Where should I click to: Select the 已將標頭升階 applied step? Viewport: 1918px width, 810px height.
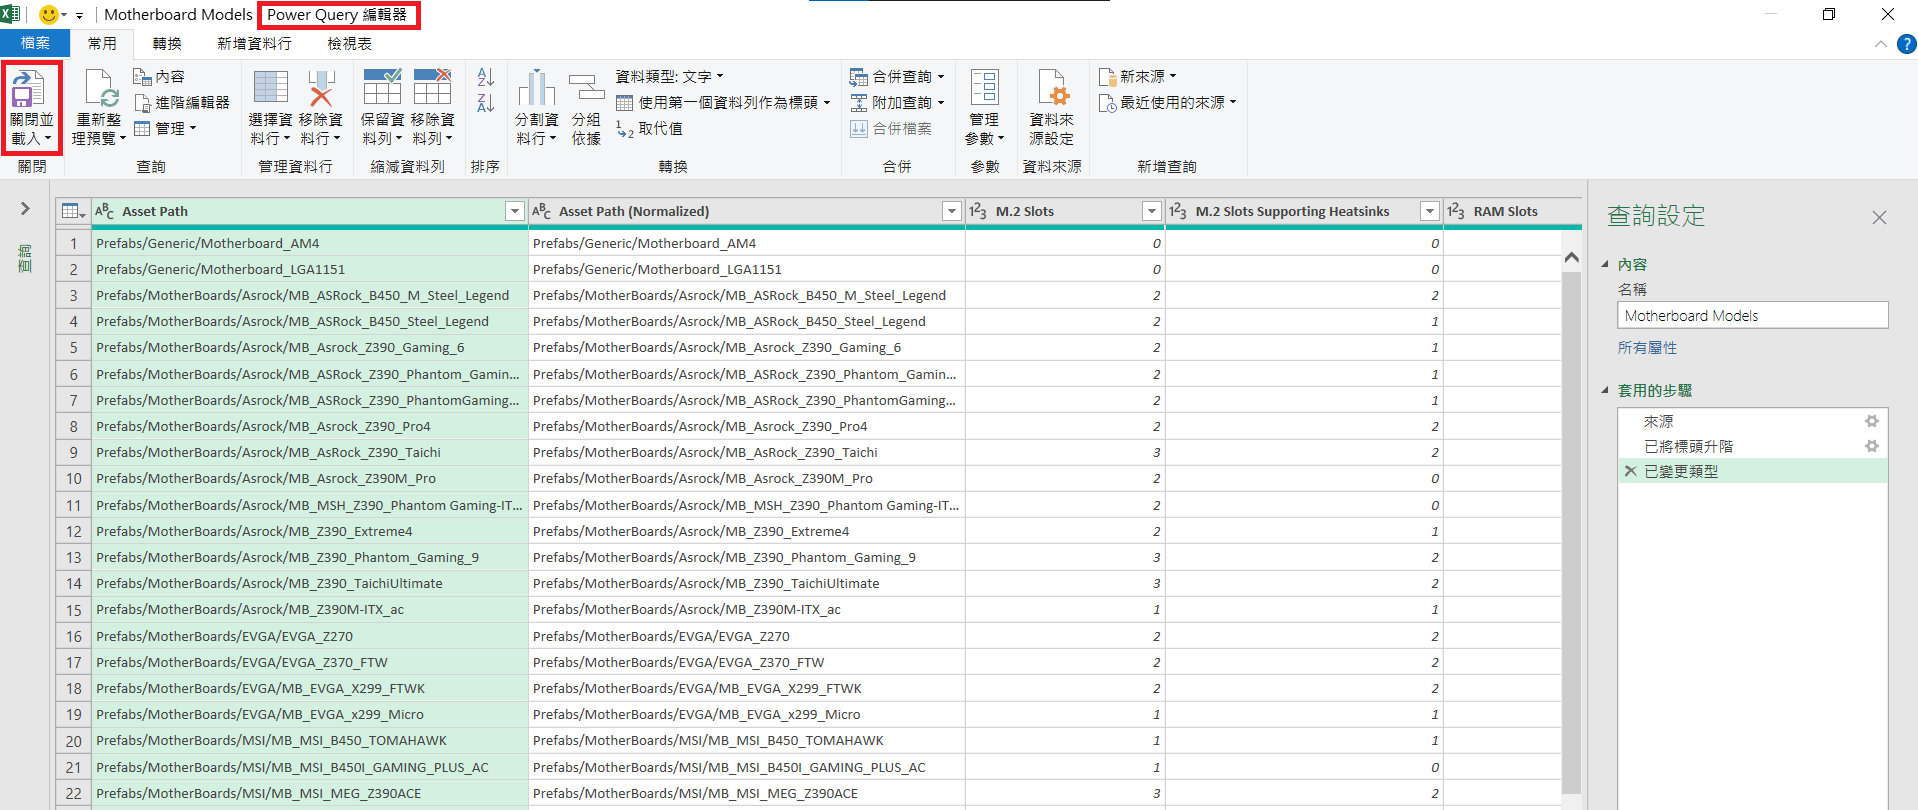point(1688,446)
